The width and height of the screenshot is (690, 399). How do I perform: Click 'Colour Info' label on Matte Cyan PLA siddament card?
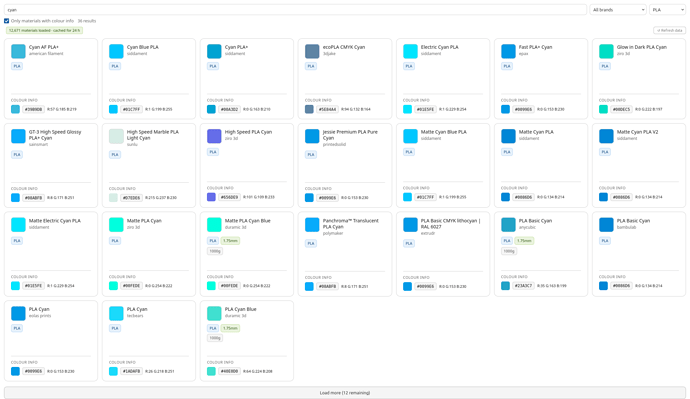click(514, 188)
